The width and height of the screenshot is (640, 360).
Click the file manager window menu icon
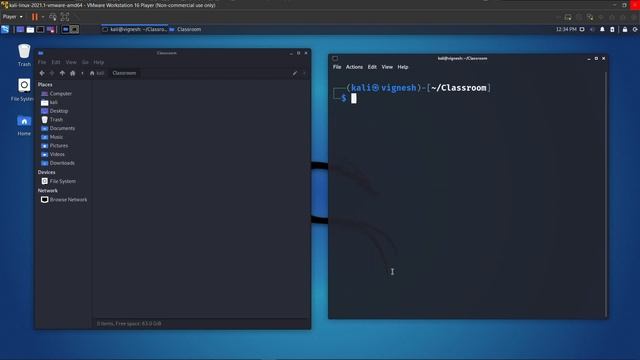[41, 53]
